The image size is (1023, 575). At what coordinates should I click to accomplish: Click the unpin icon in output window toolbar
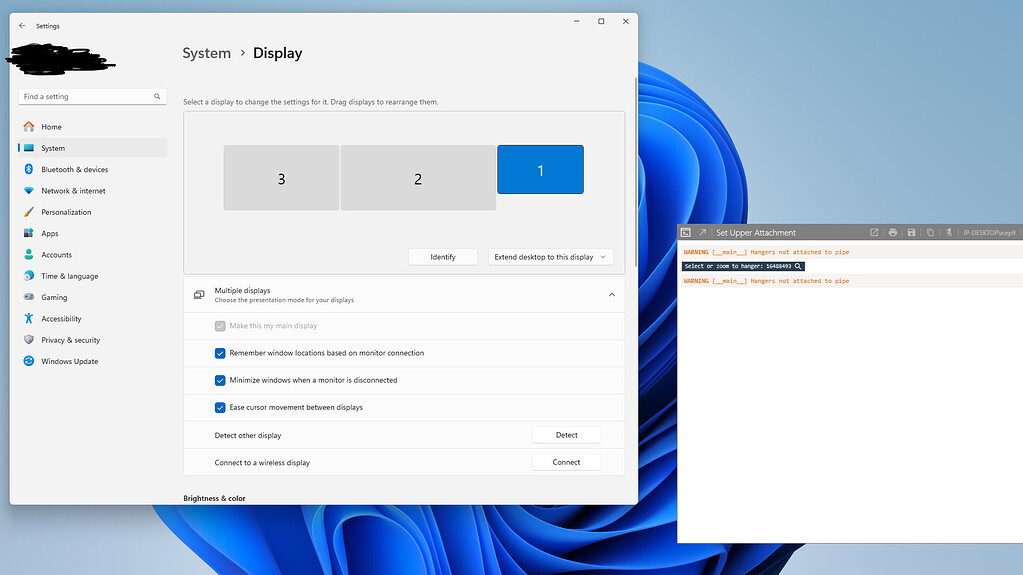pos(949,232)
